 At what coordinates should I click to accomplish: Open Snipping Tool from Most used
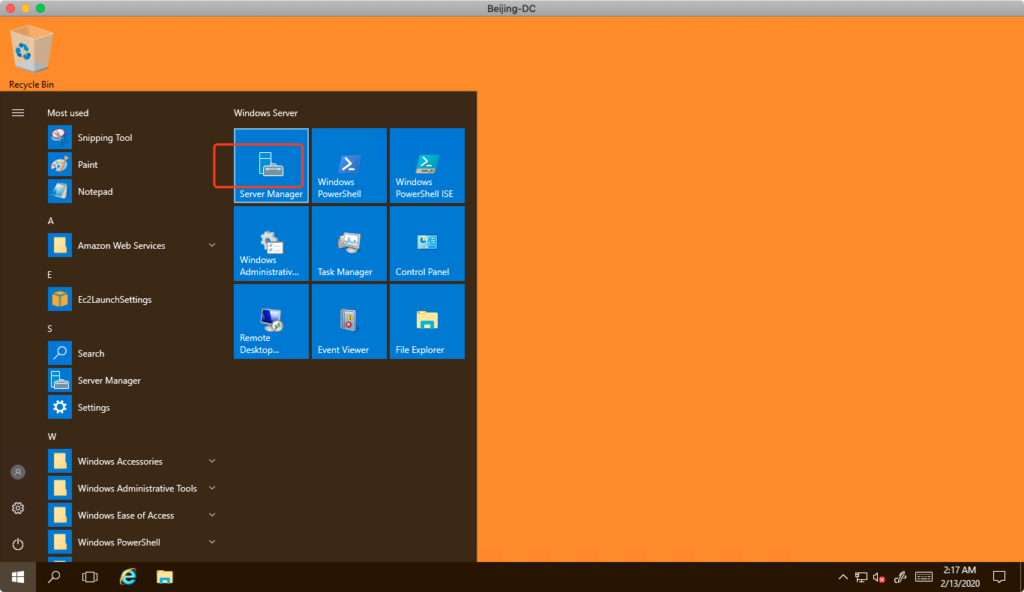coord(105,138)
